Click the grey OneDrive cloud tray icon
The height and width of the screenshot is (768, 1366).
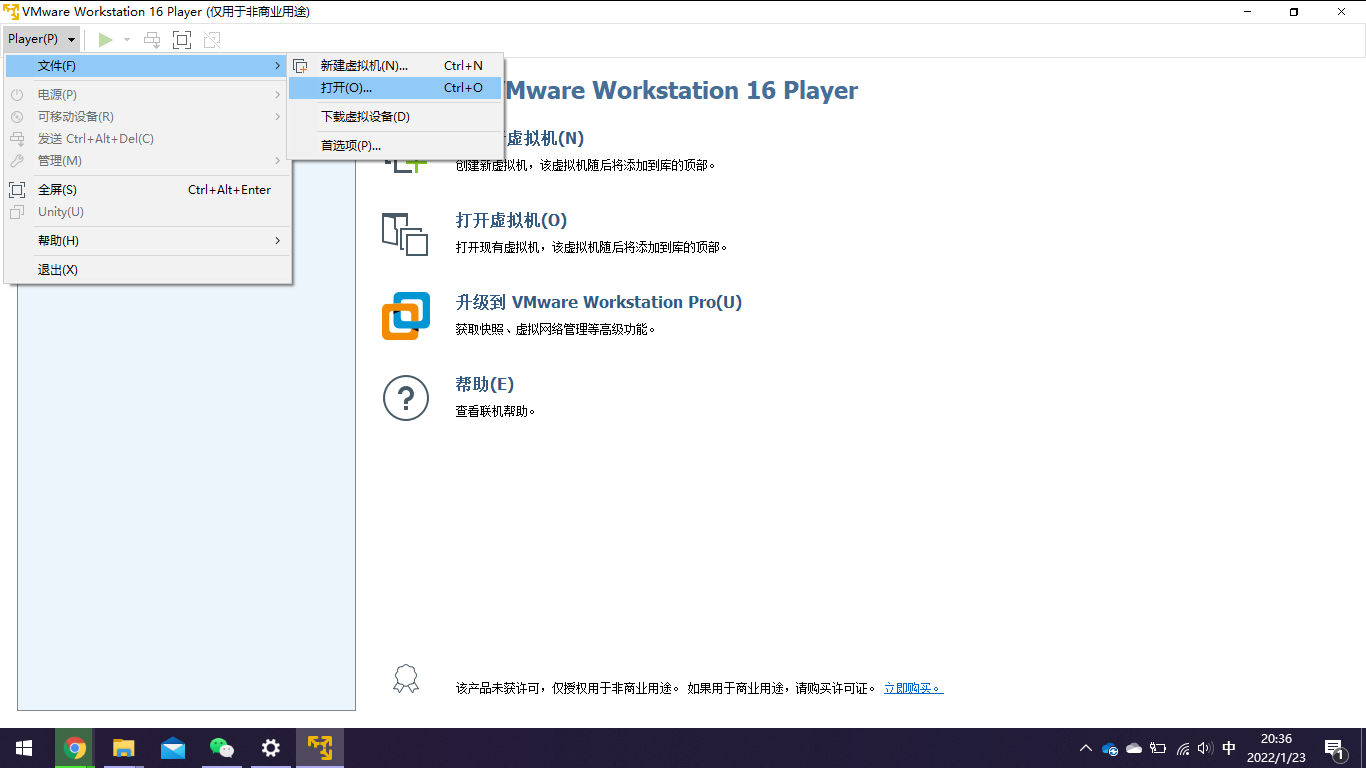[1134, 748]
